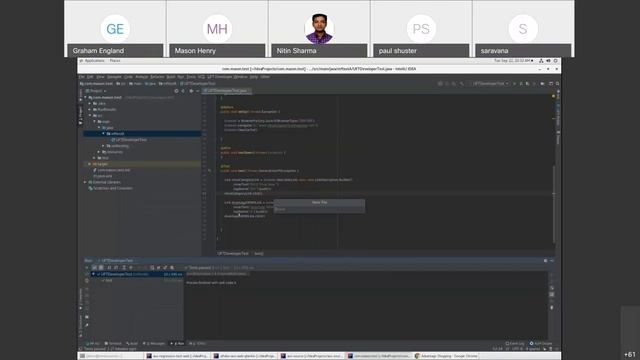
Task: Show the +61 more participants
Action: coord(630,354)
